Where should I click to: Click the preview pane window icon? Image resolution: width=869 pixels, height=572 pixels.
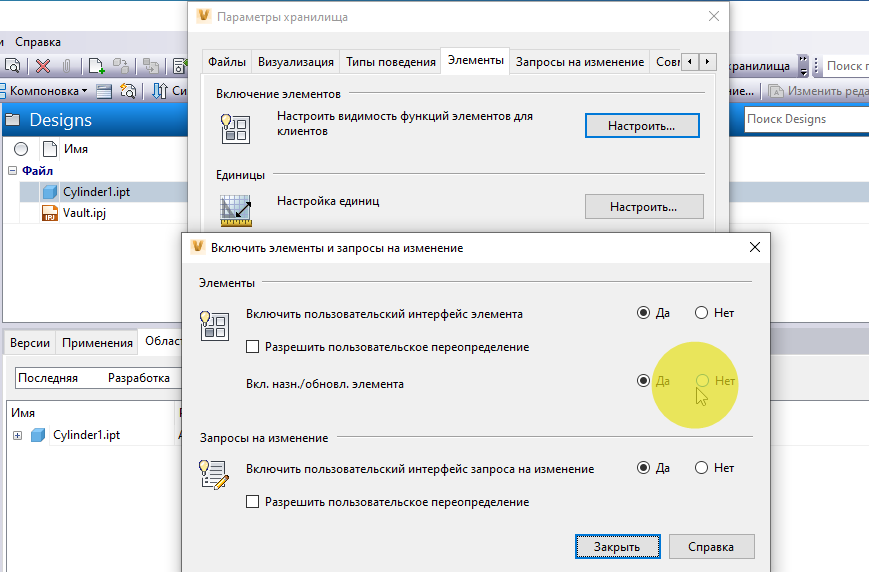coord(104,91)
